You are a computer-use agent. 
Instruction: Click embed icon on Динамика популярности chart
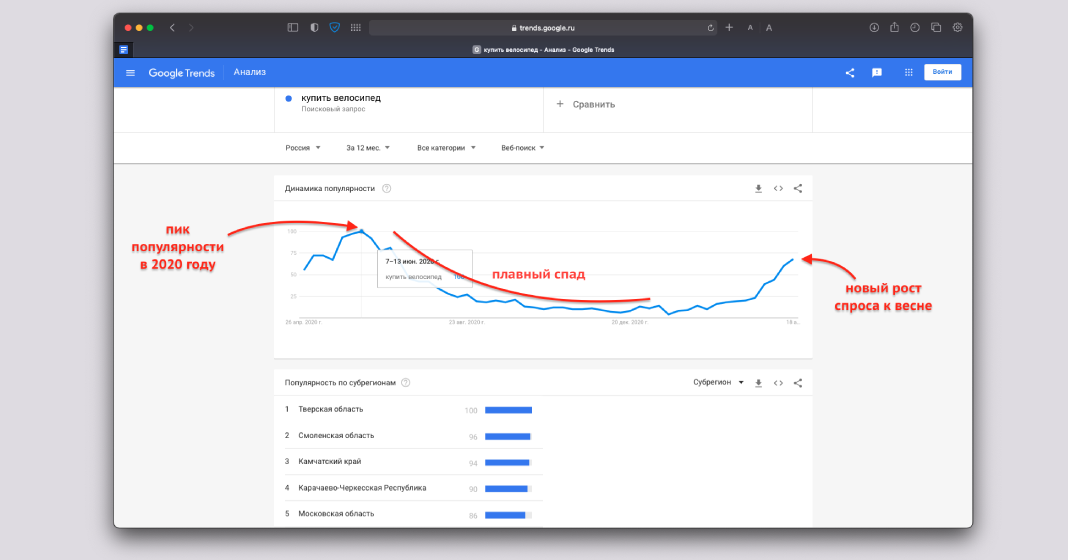778,189
